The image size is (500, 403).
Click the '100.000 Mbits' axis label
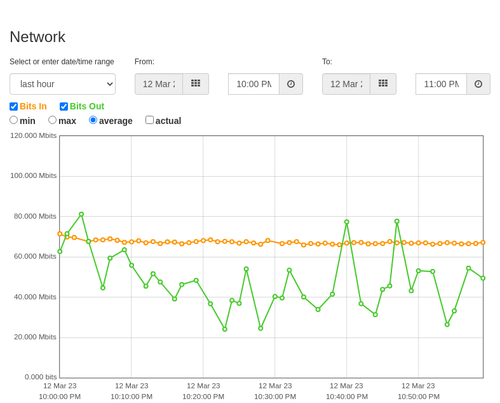[x=33, y=176]
